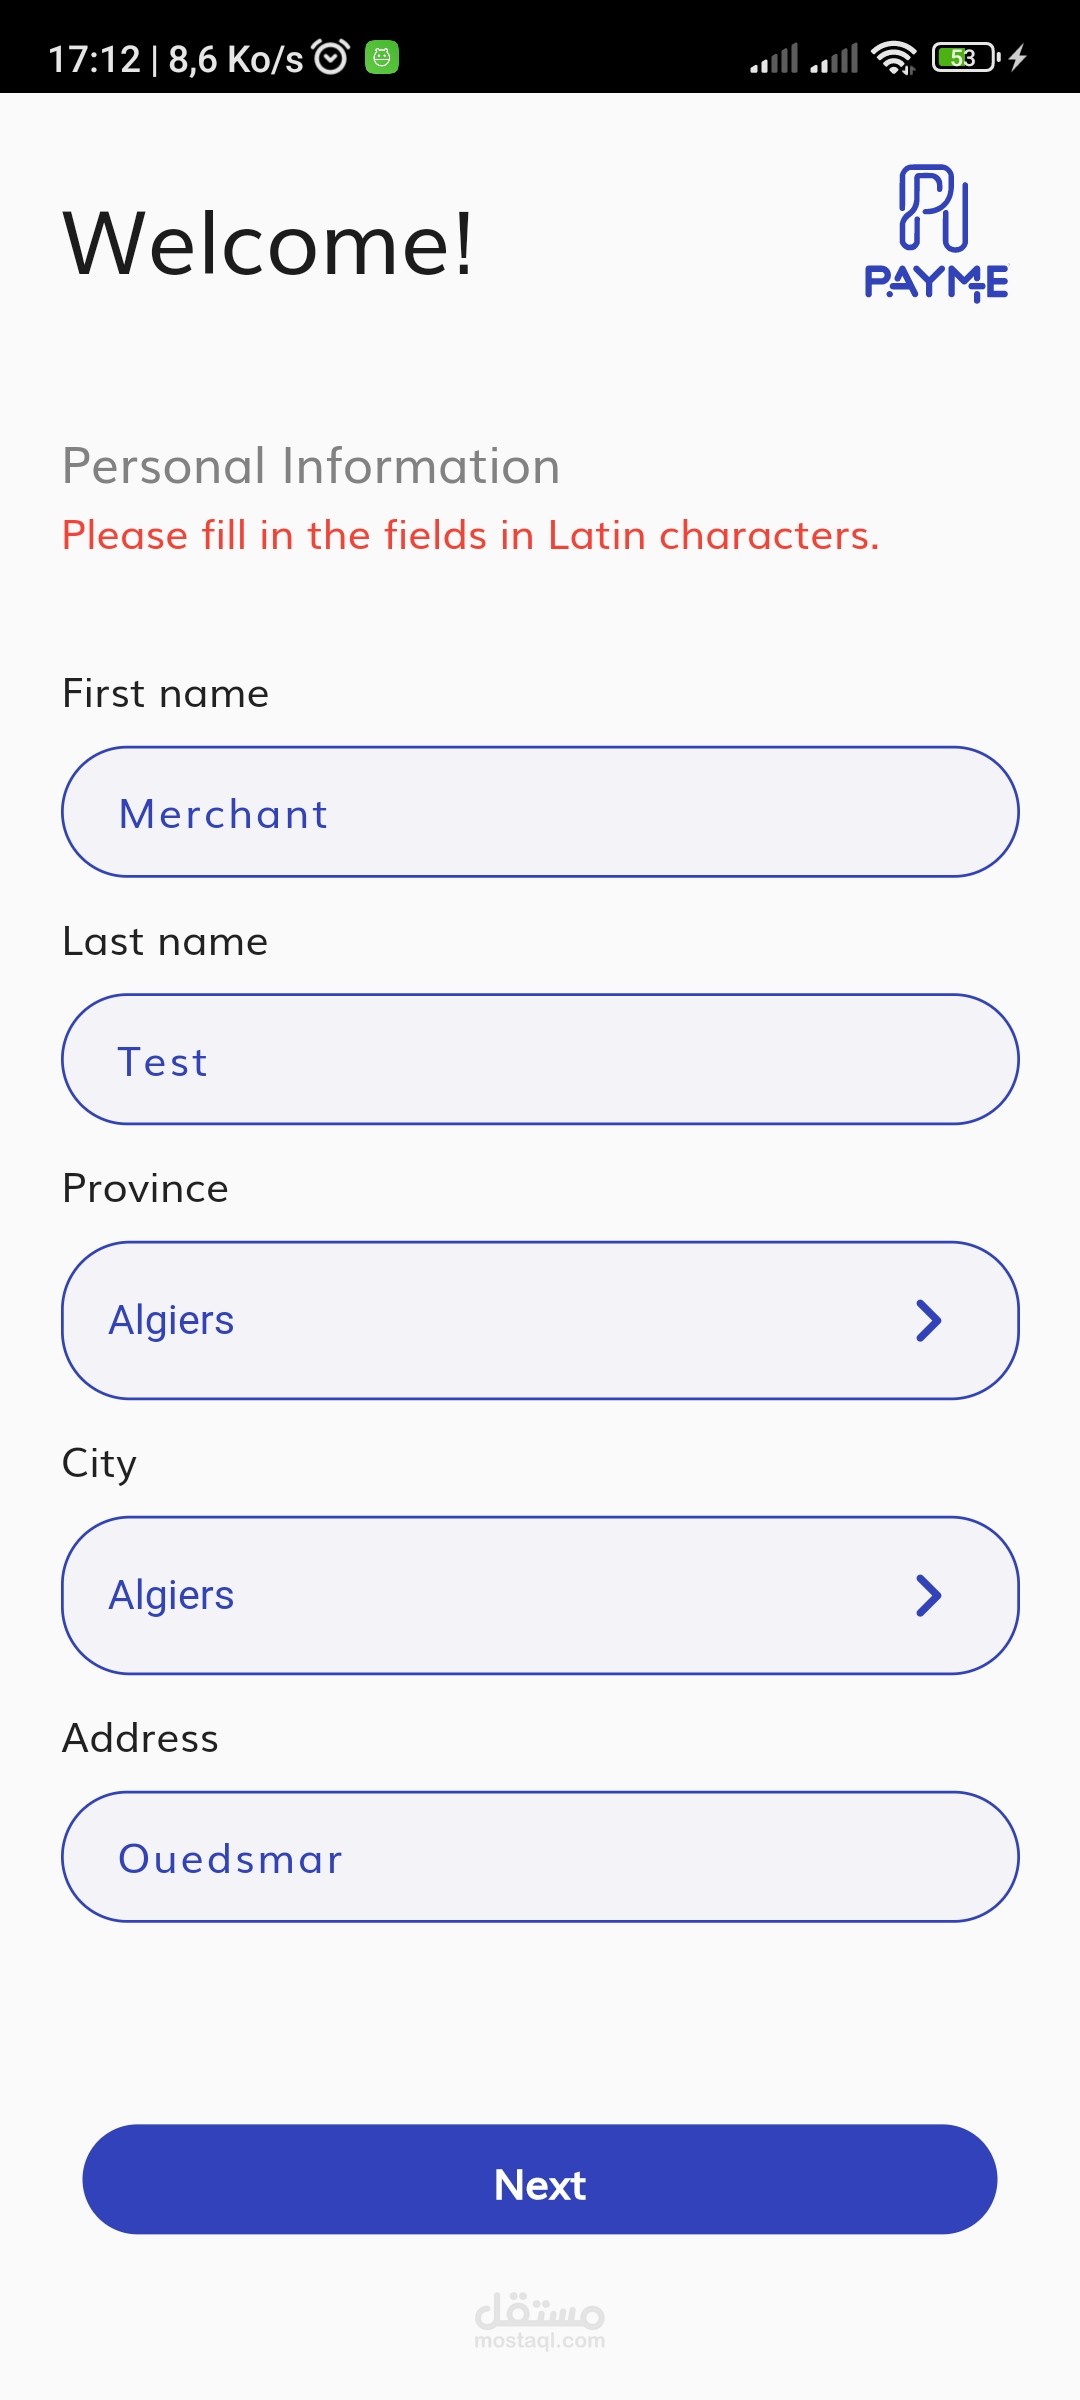This screenshot has height=2400, width=1080.
Task: Select the Address field with Ouedsmar
Action: click(x=540, y=1857)
